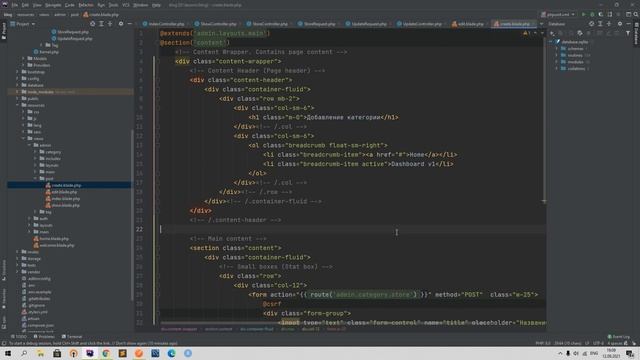The height and width of the screenshot is (360, 640).
Task: Click the Database properties icon in toolbar
Action: (580, 33)
